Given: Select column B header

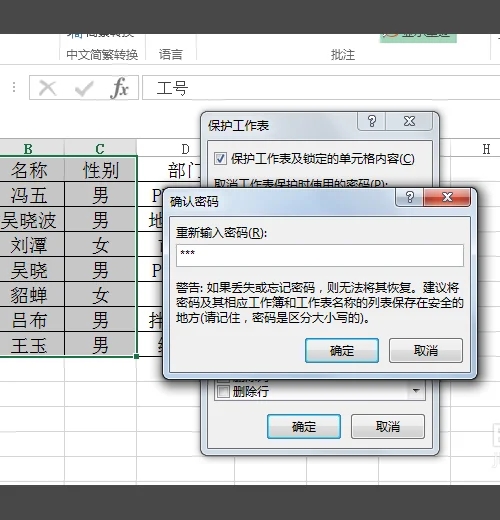Looking at the screenshot, I should [28, 149].
